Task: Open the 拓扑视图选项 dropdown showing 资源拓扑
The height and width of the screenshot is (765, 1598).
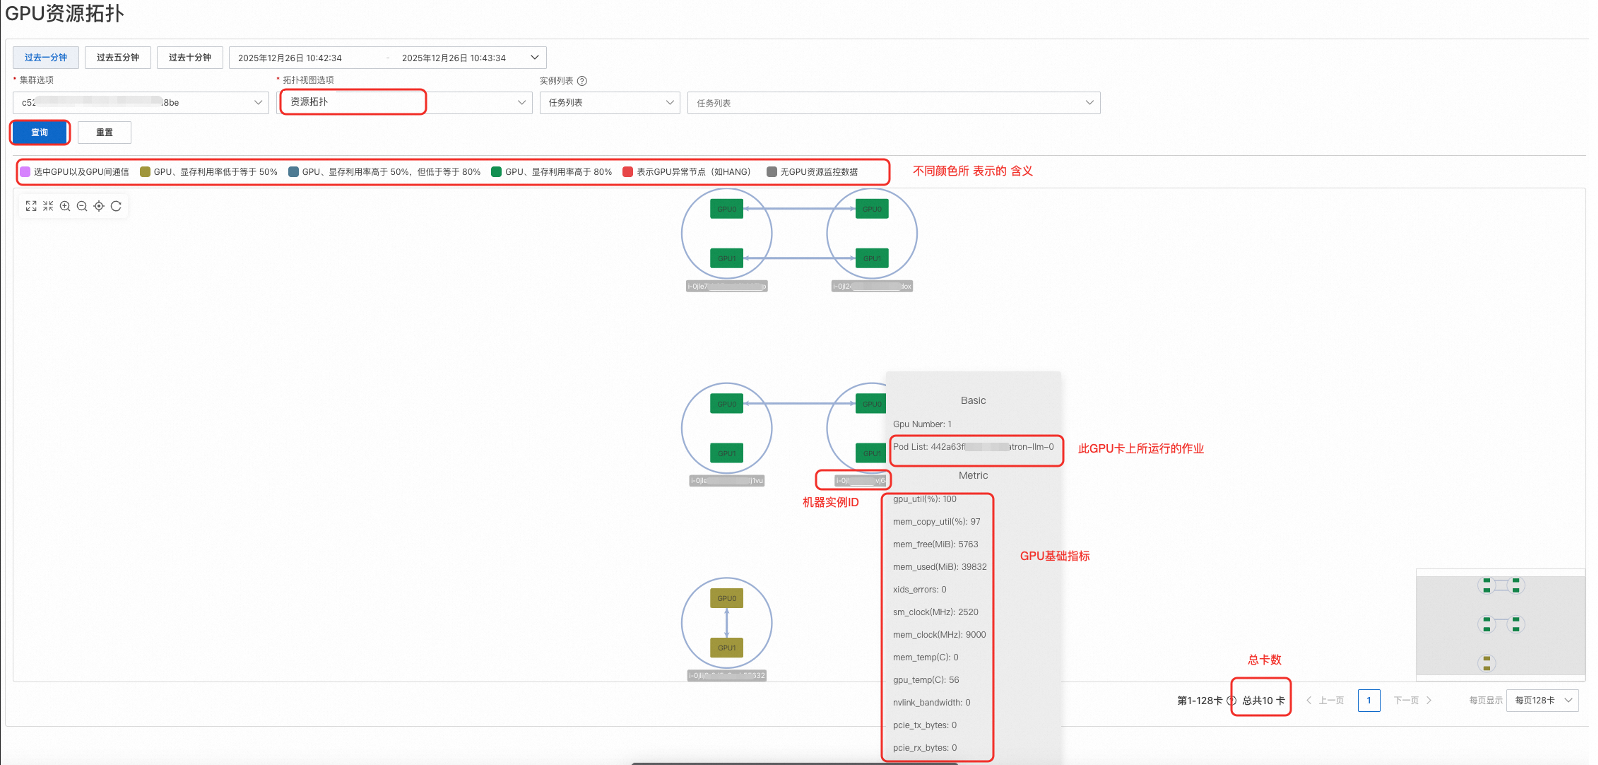Action: (404, 102)
